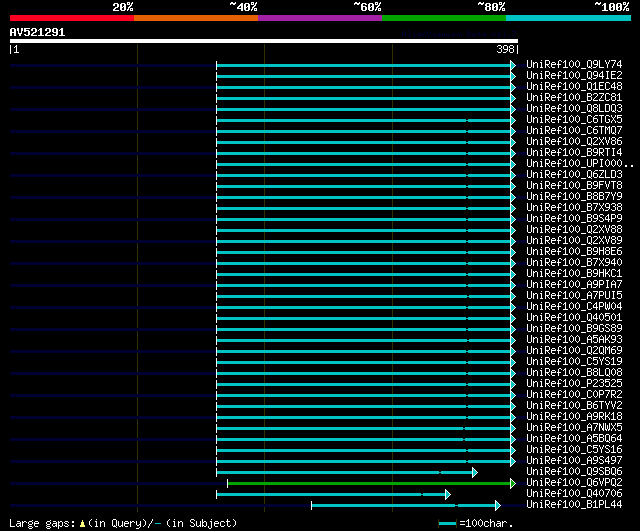This screenshot has height=531, width=640.
Task: Click the cyan ~100% identity legend segment
Action: pos(569,18)
